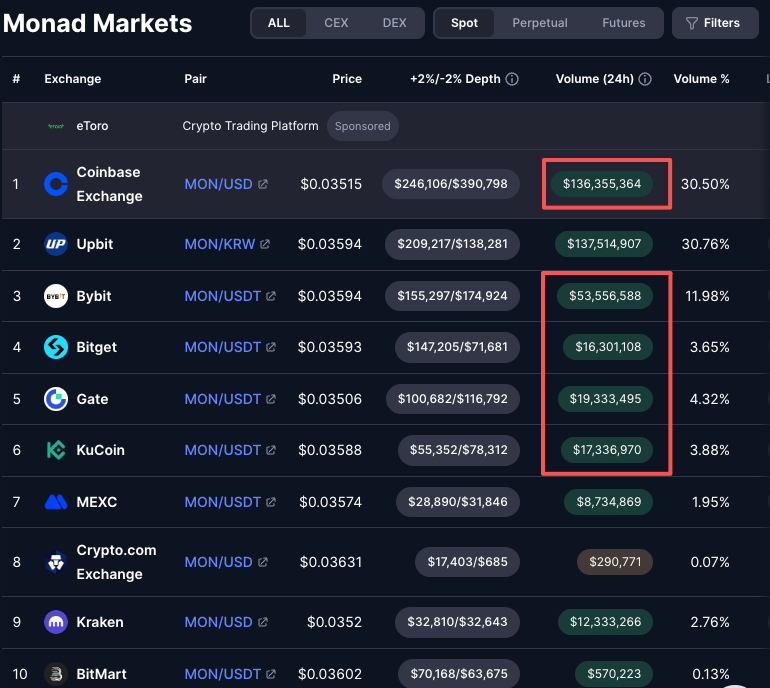Open KuCoin MON/USDT pair link
This screenshot has width=770, height=688.
(222, 450)
